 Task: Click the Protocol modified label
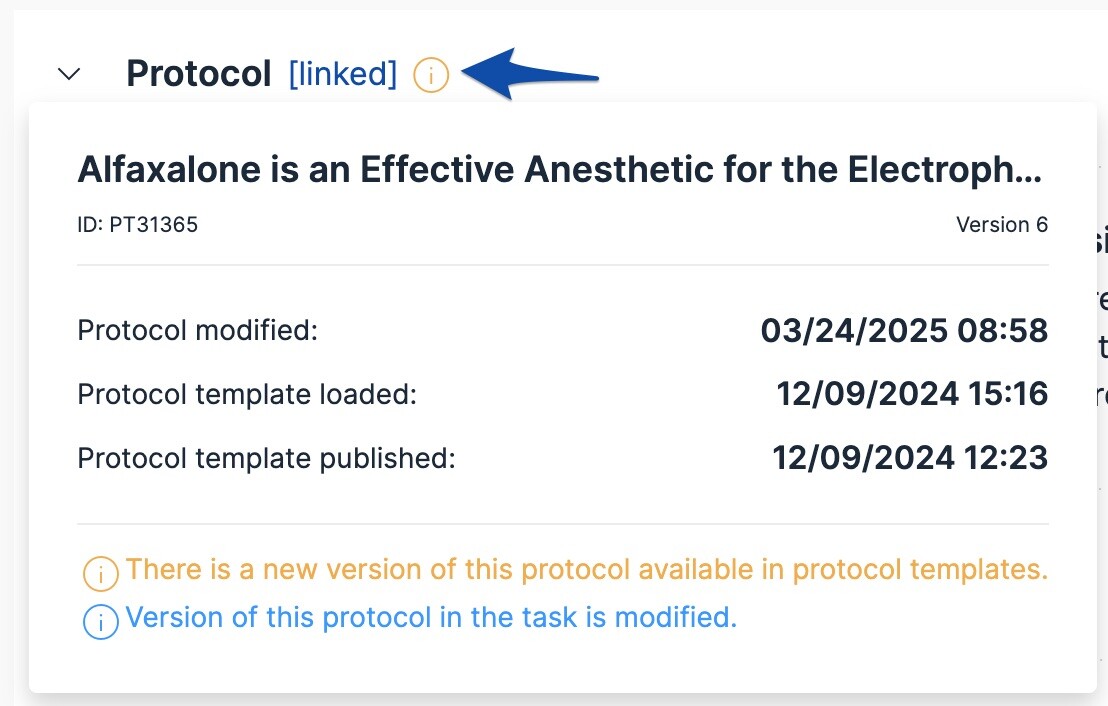(x=197, y=330)
